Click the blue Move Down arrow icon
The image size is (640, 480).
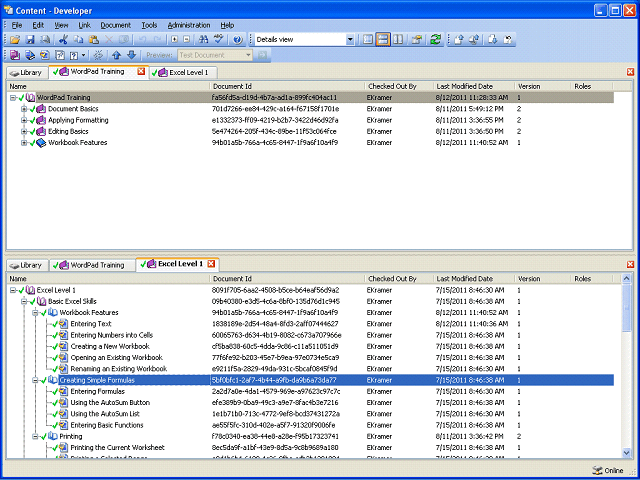tap(131, 55)
